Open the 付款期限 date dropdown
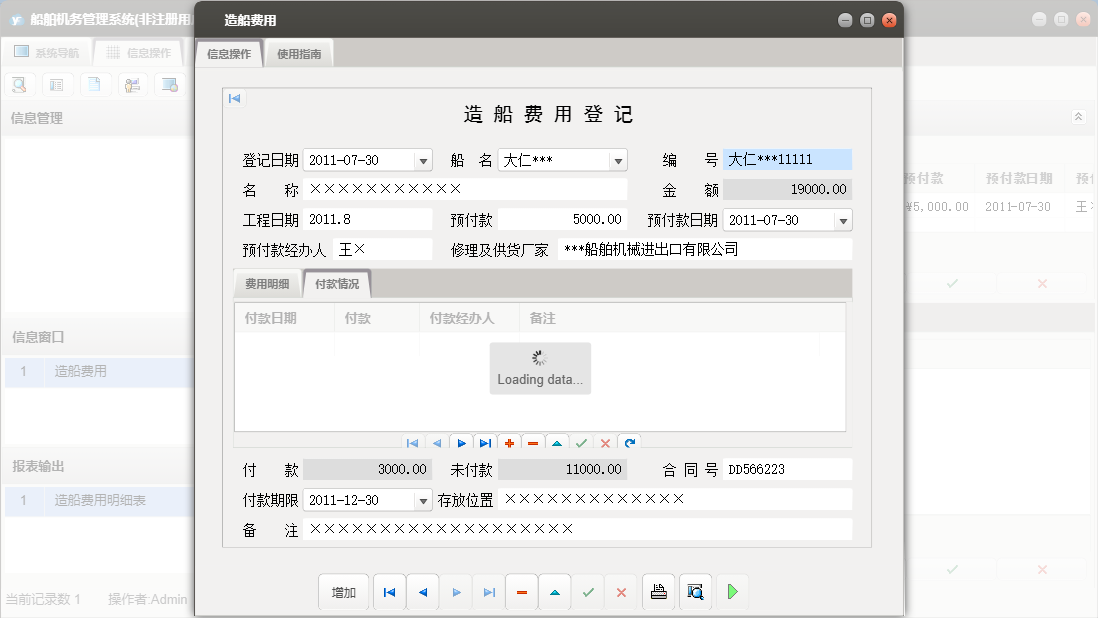Viewport: 1098px width, 618px height. pos(423,499)
